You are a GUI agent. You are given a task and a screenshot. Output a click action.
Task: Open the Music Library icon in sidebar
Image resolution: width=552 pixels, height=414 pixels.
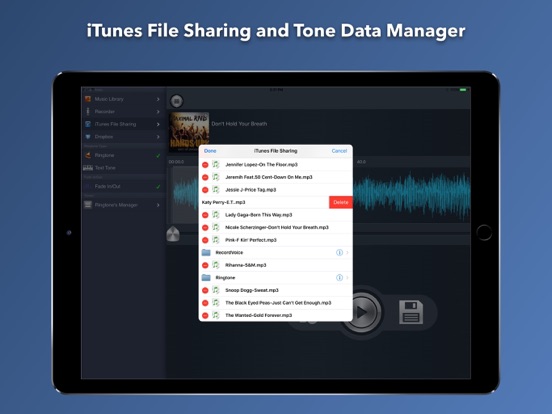tap(88, 99)
